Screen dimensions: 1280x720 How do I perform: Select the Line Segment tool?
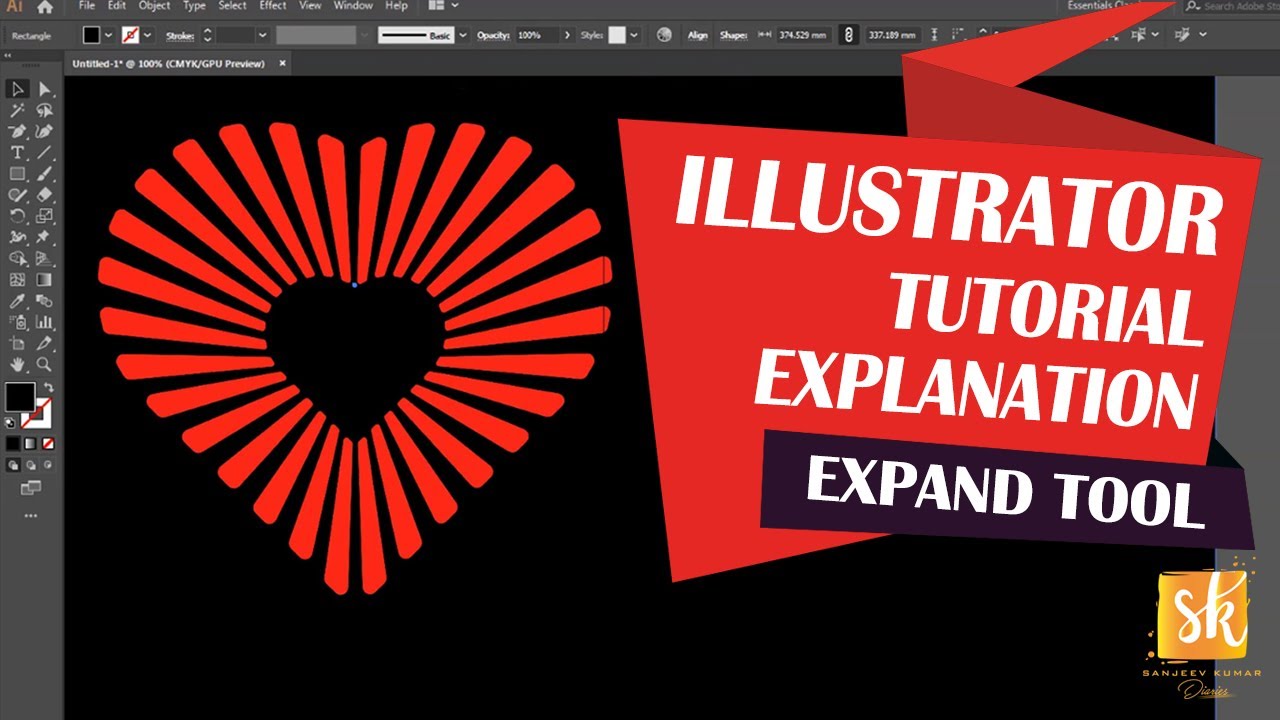tap(44, 152)
